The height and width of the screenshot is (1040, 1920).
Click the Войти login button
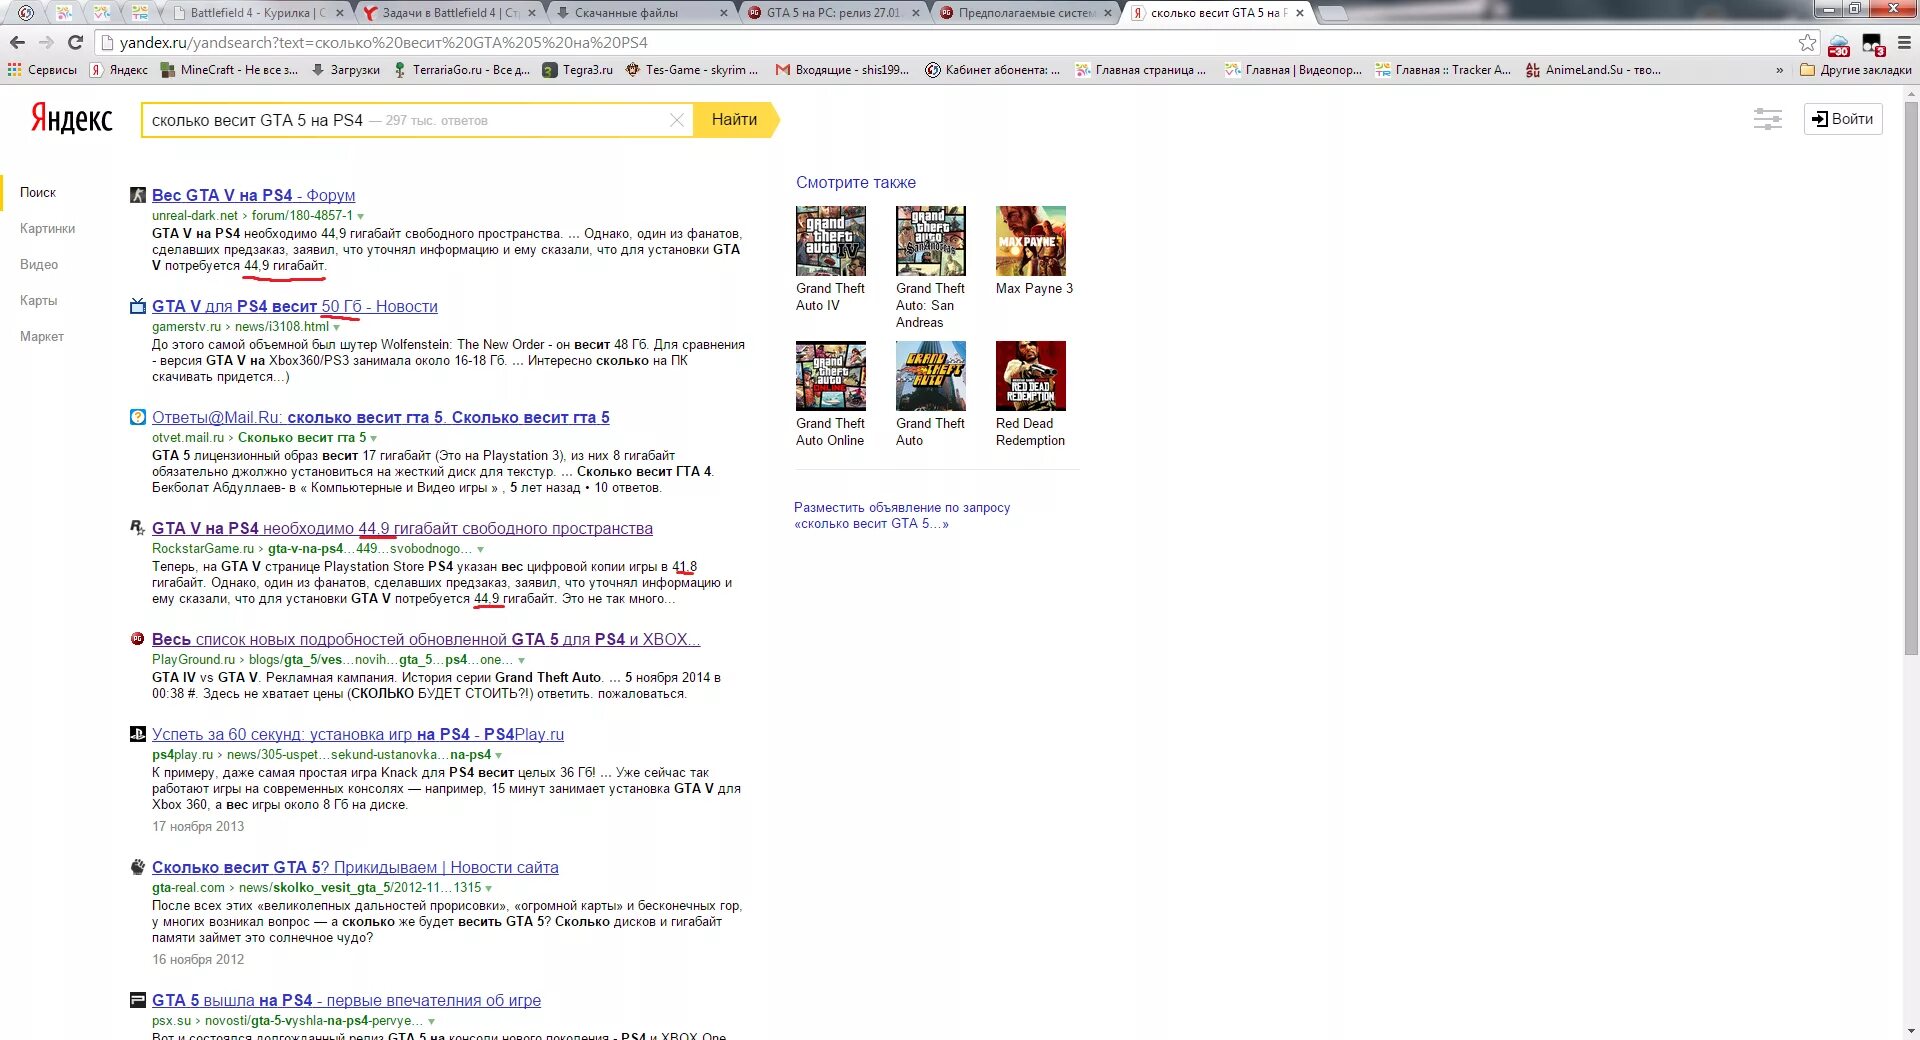(1843, 119)
